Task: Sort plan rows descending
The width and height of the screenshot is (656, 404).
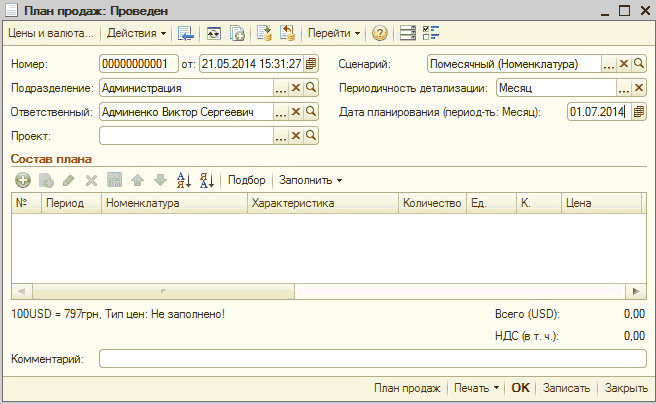Action: 207,180
